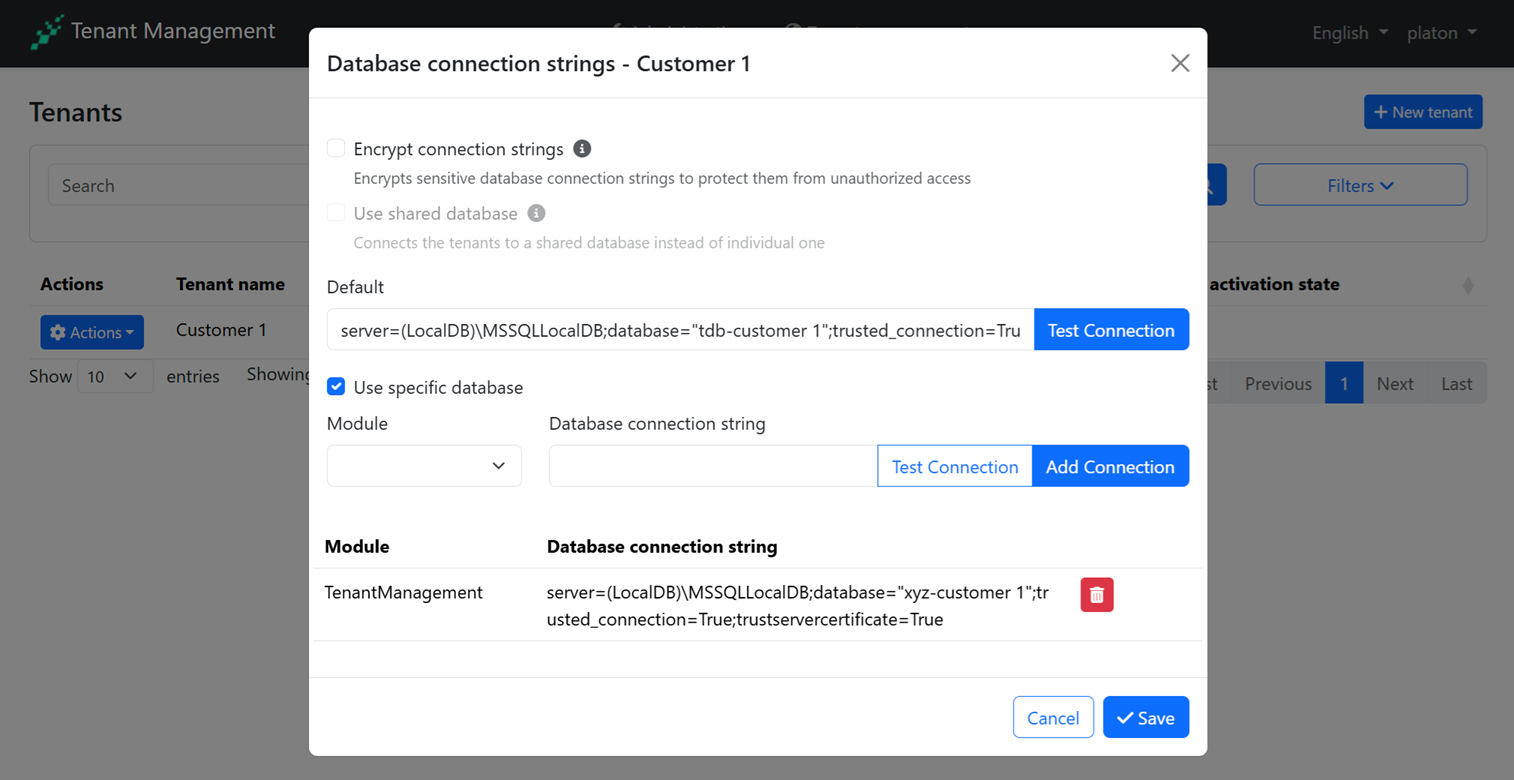Open the Module dropdown

(x=424, y=466)
